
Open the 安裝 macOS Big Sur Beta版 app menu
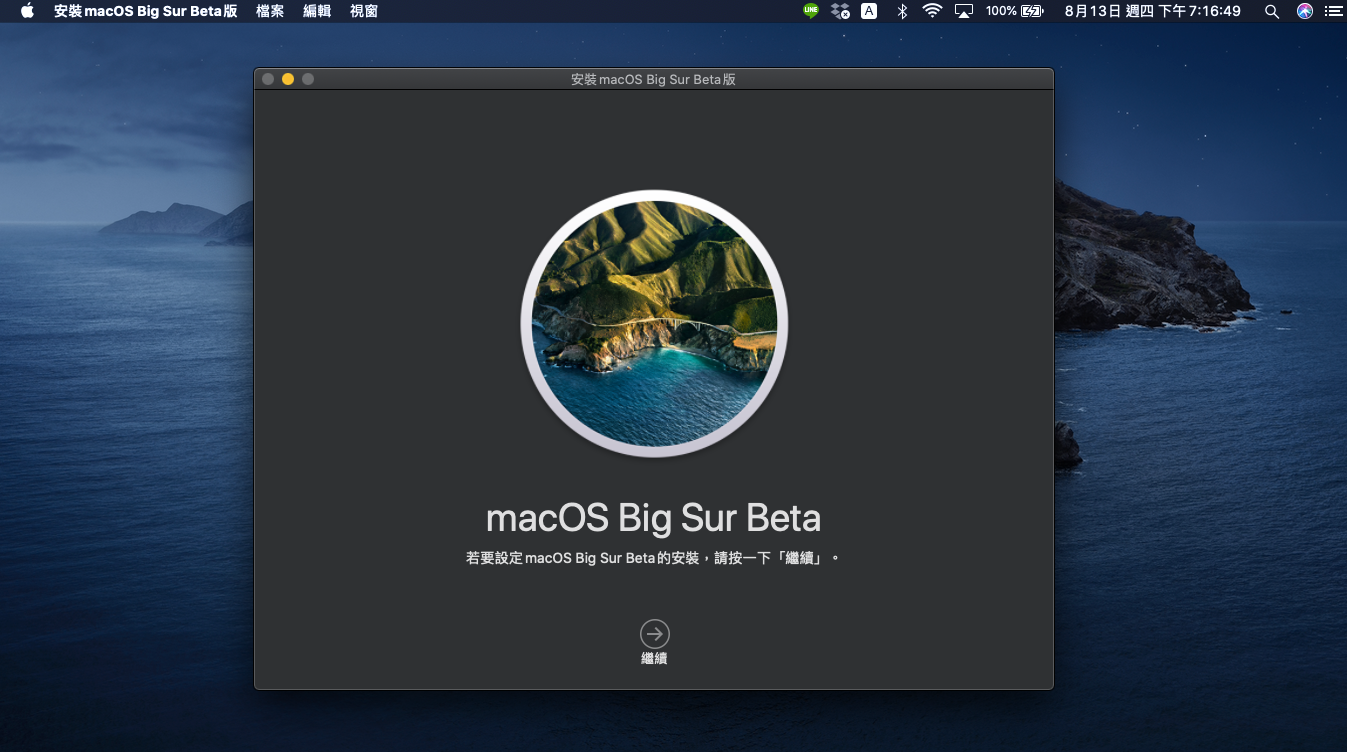click(146, 11)
